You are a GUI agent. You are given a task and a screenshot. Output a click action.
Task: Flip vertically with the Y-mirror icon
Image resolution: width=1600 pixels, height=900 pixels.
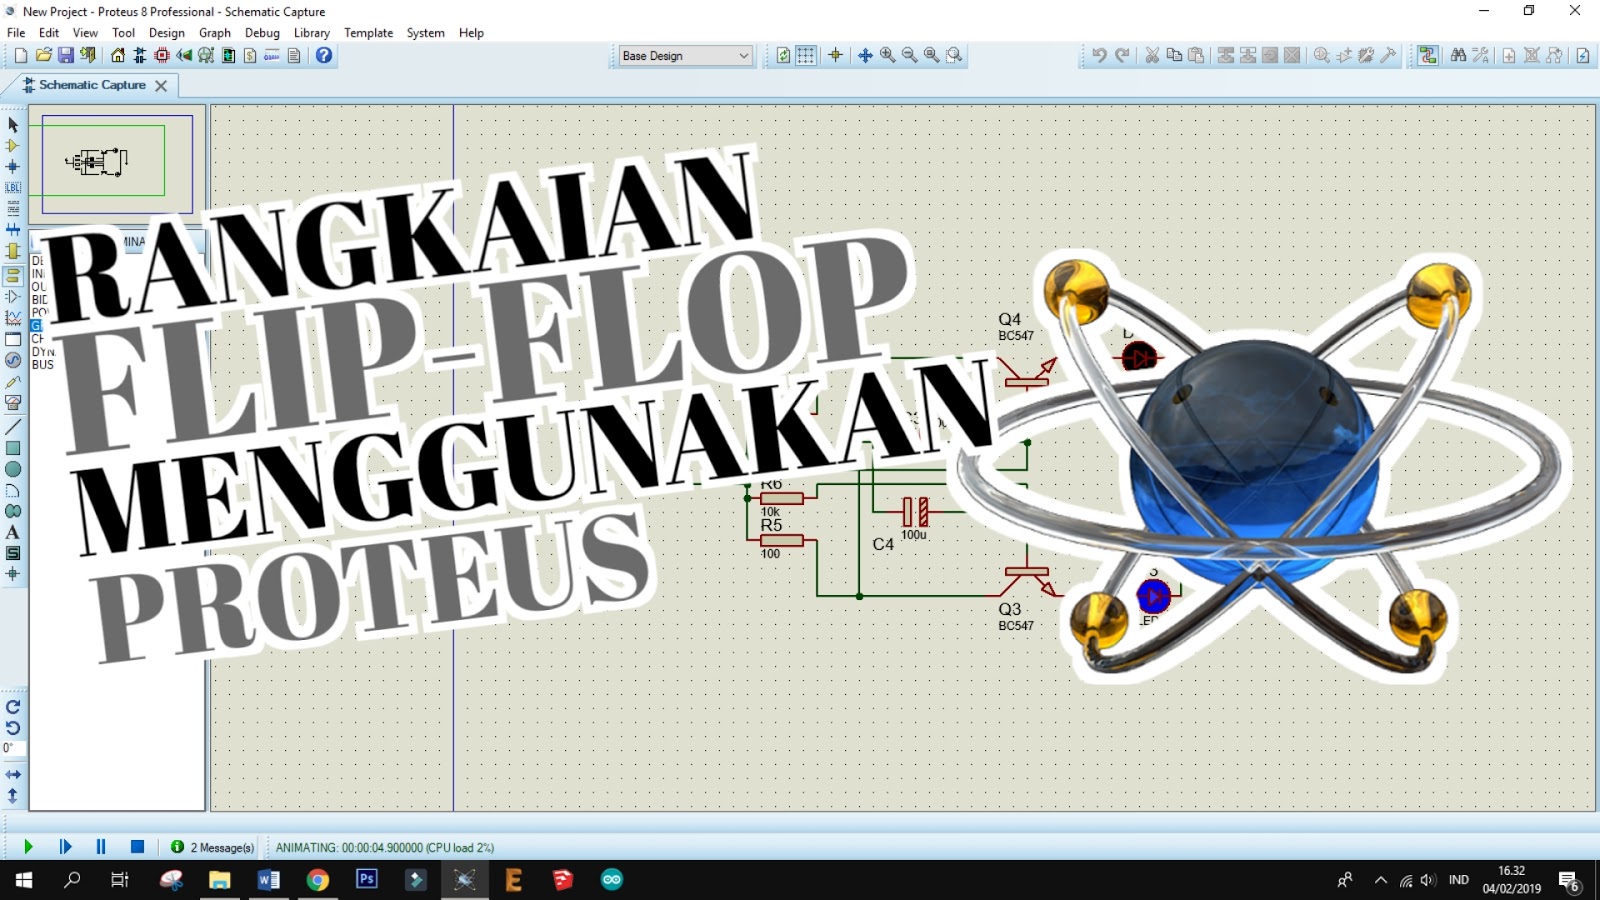pyautogui.click(x=13, y=796)
